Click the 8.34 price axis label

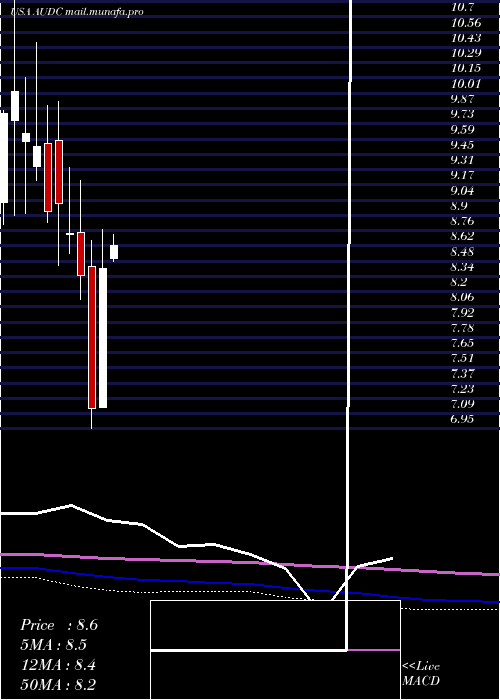[x=463, y=267]
